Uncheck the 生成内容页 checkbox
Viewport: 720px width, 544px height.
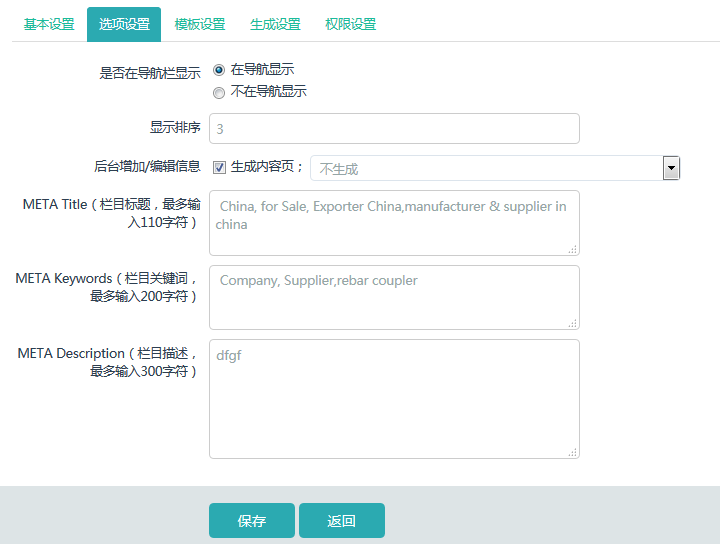tap(219, 168)
